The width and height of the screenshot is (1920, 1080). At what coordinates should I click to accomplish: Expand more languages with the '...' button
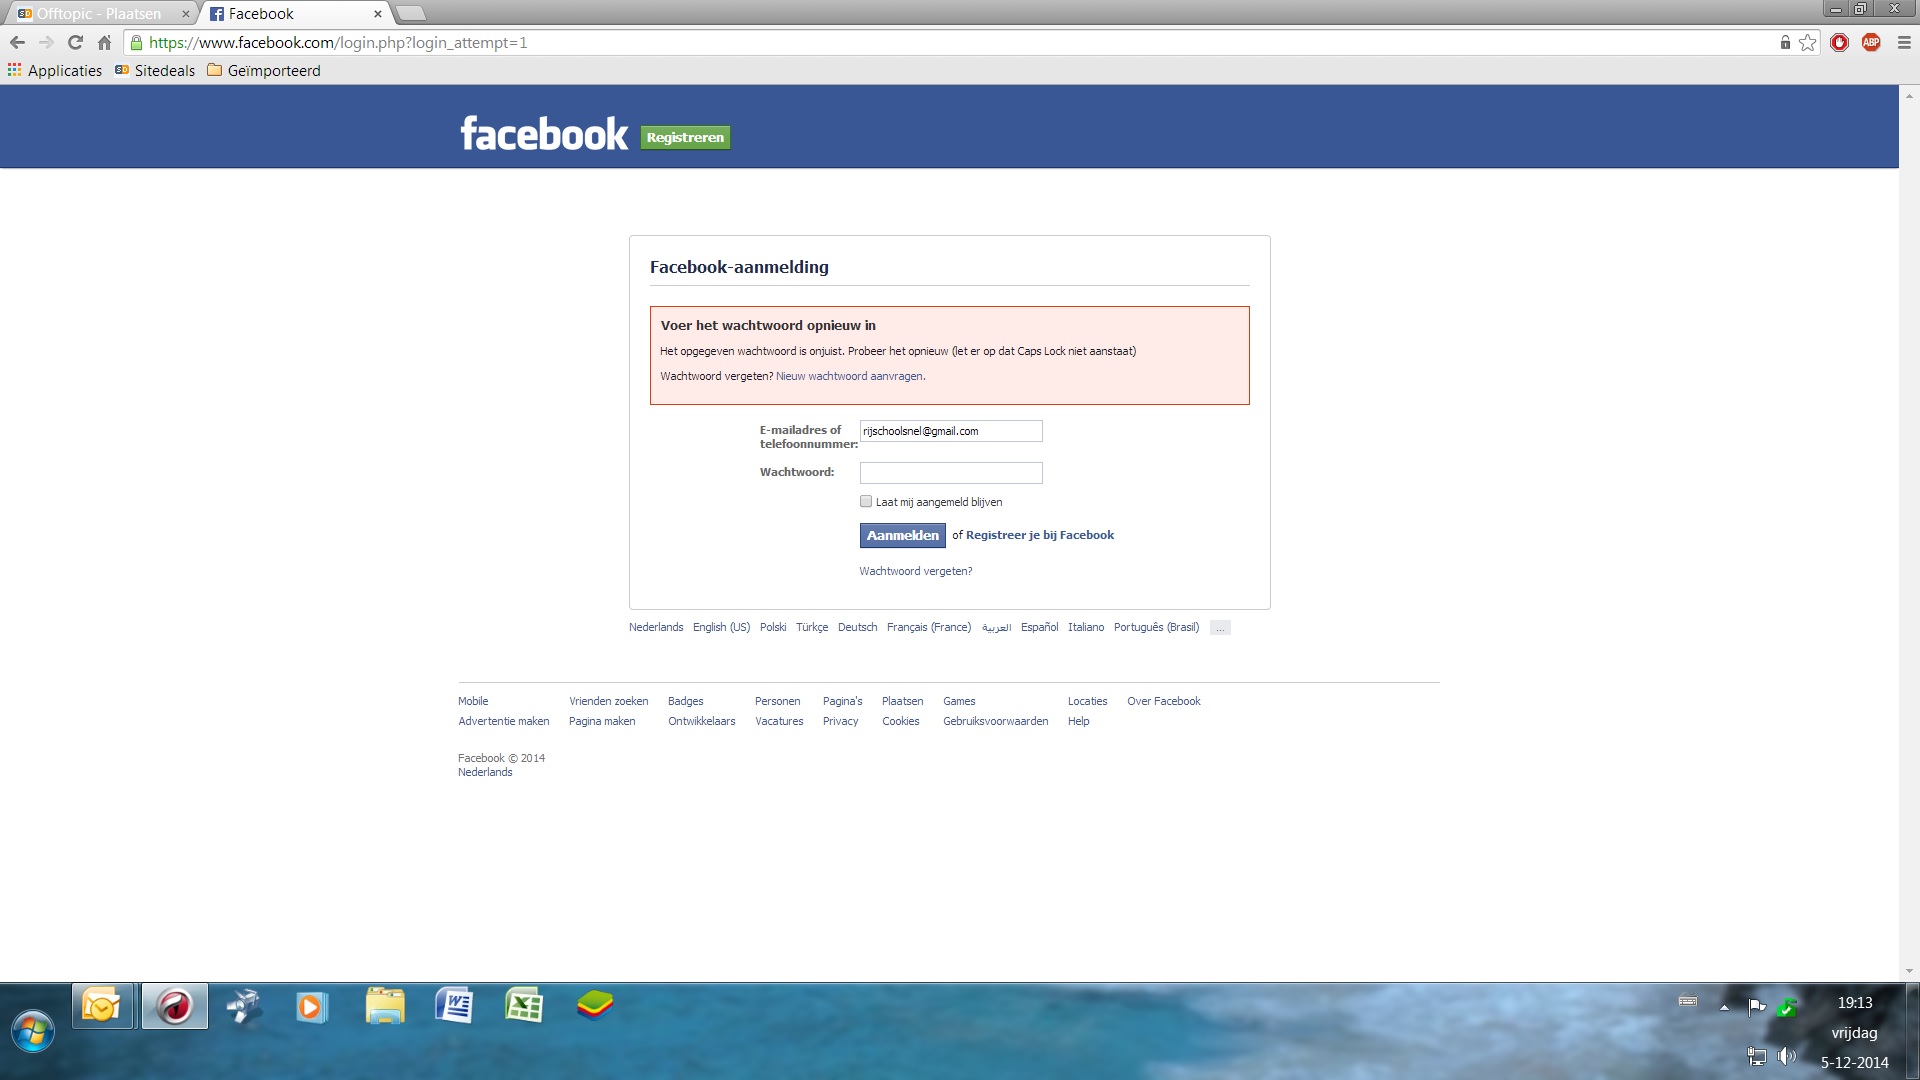(1220, 628)
